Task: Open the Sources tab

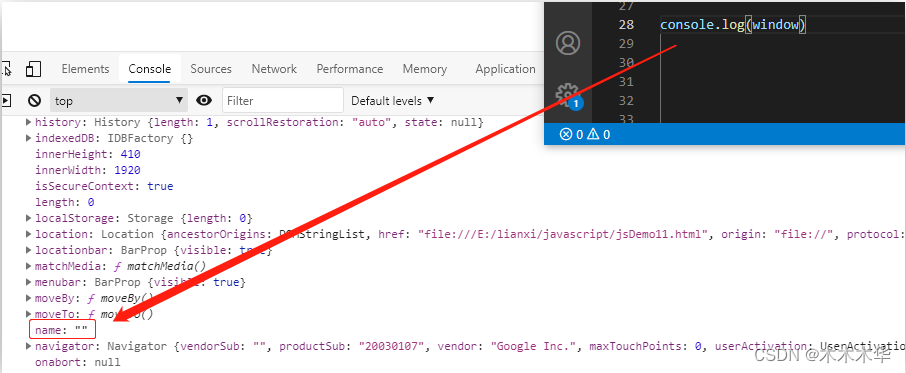Action: click(211, 69)
